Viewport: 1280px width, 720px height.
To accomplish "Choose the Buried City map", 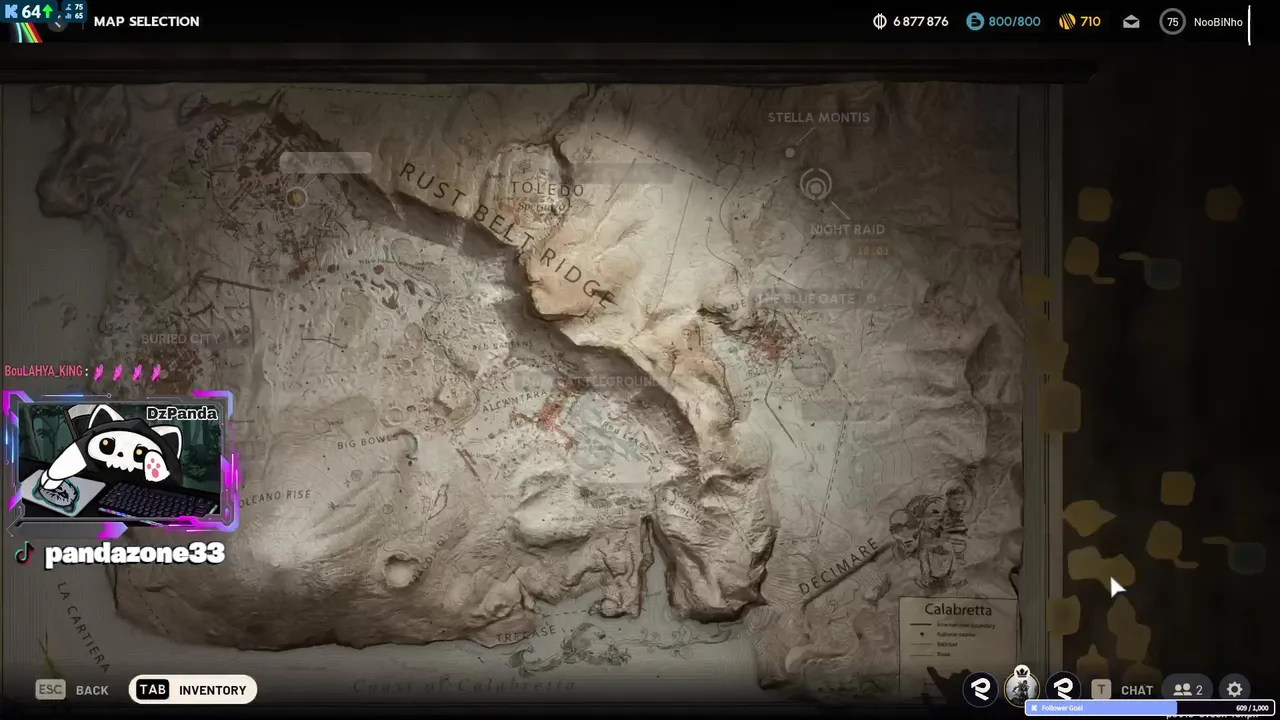I will [x=180, y=339].
